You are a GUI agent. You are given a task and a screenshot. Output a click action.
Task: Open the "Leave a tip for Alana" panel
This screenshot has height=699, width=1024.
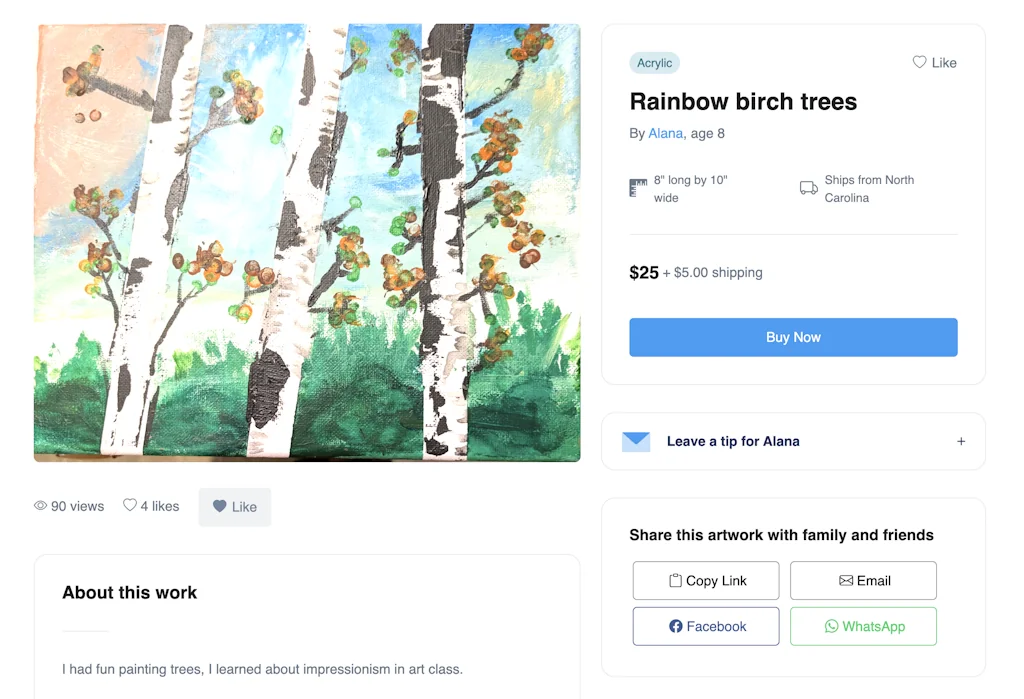[733, 441]
